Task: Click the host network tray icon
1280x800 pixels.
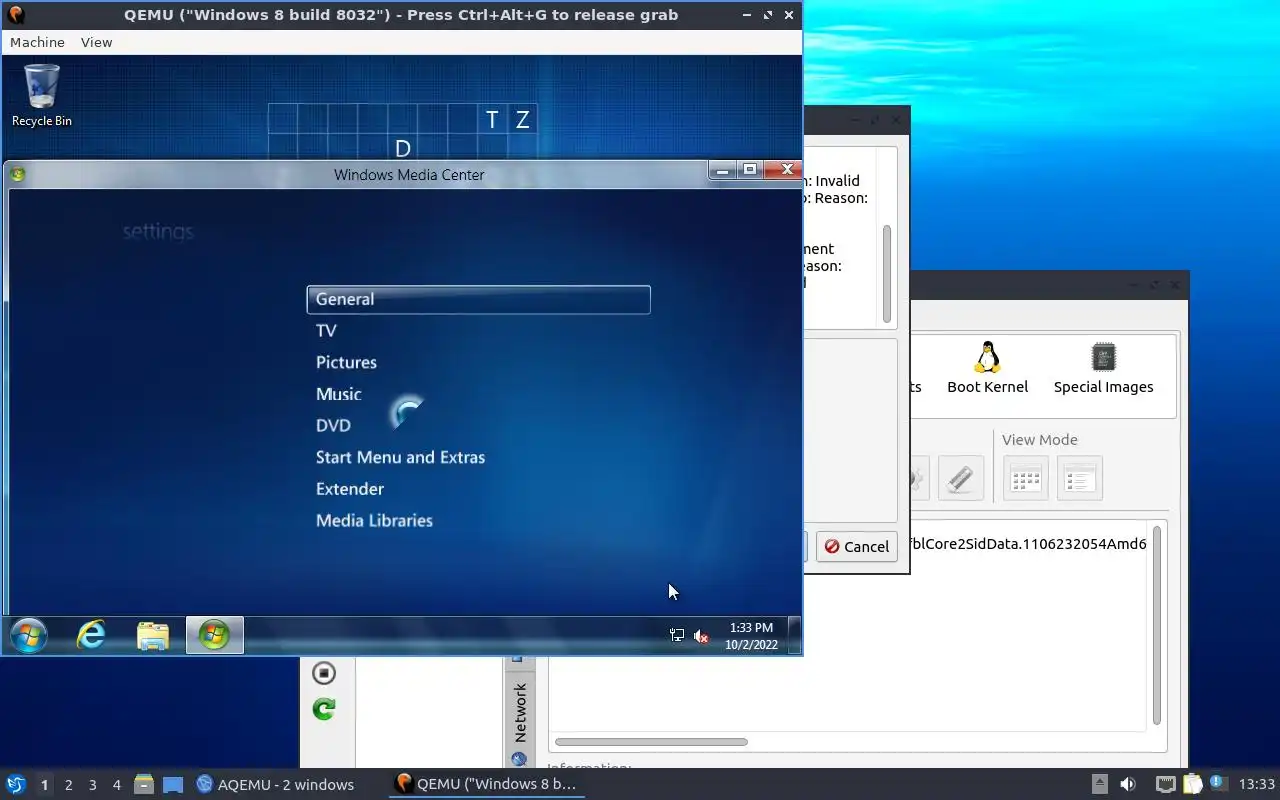Action: [x=1165, y=784]
